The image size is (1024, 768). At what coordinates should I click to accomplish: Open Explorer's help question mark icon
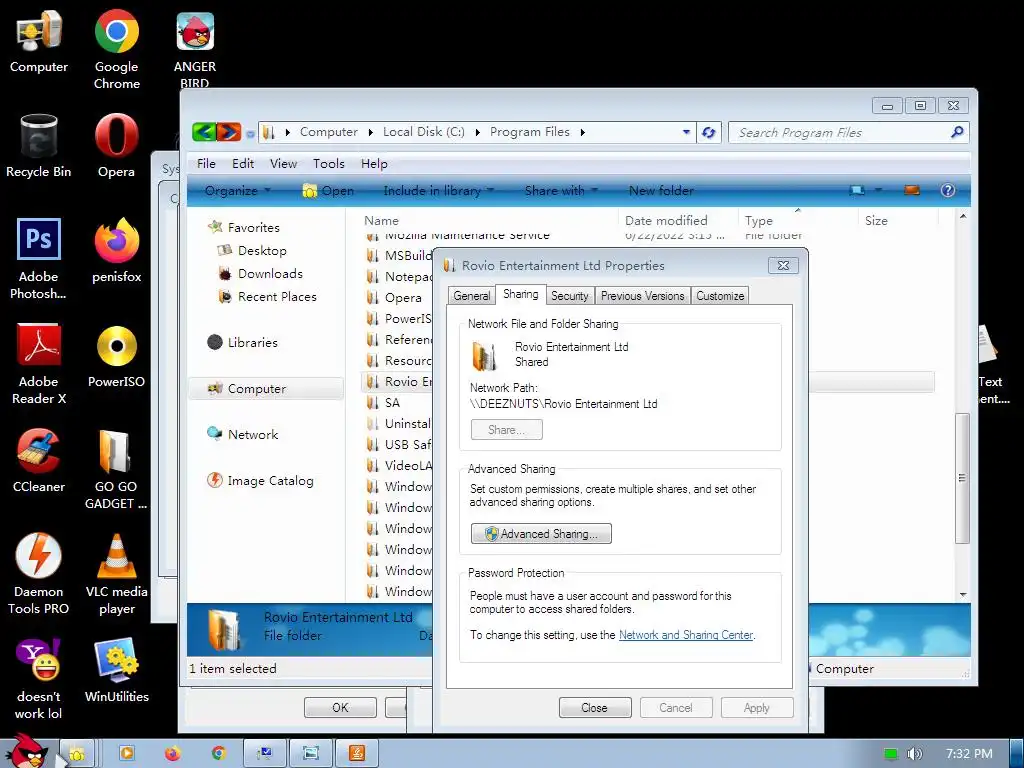948,190
